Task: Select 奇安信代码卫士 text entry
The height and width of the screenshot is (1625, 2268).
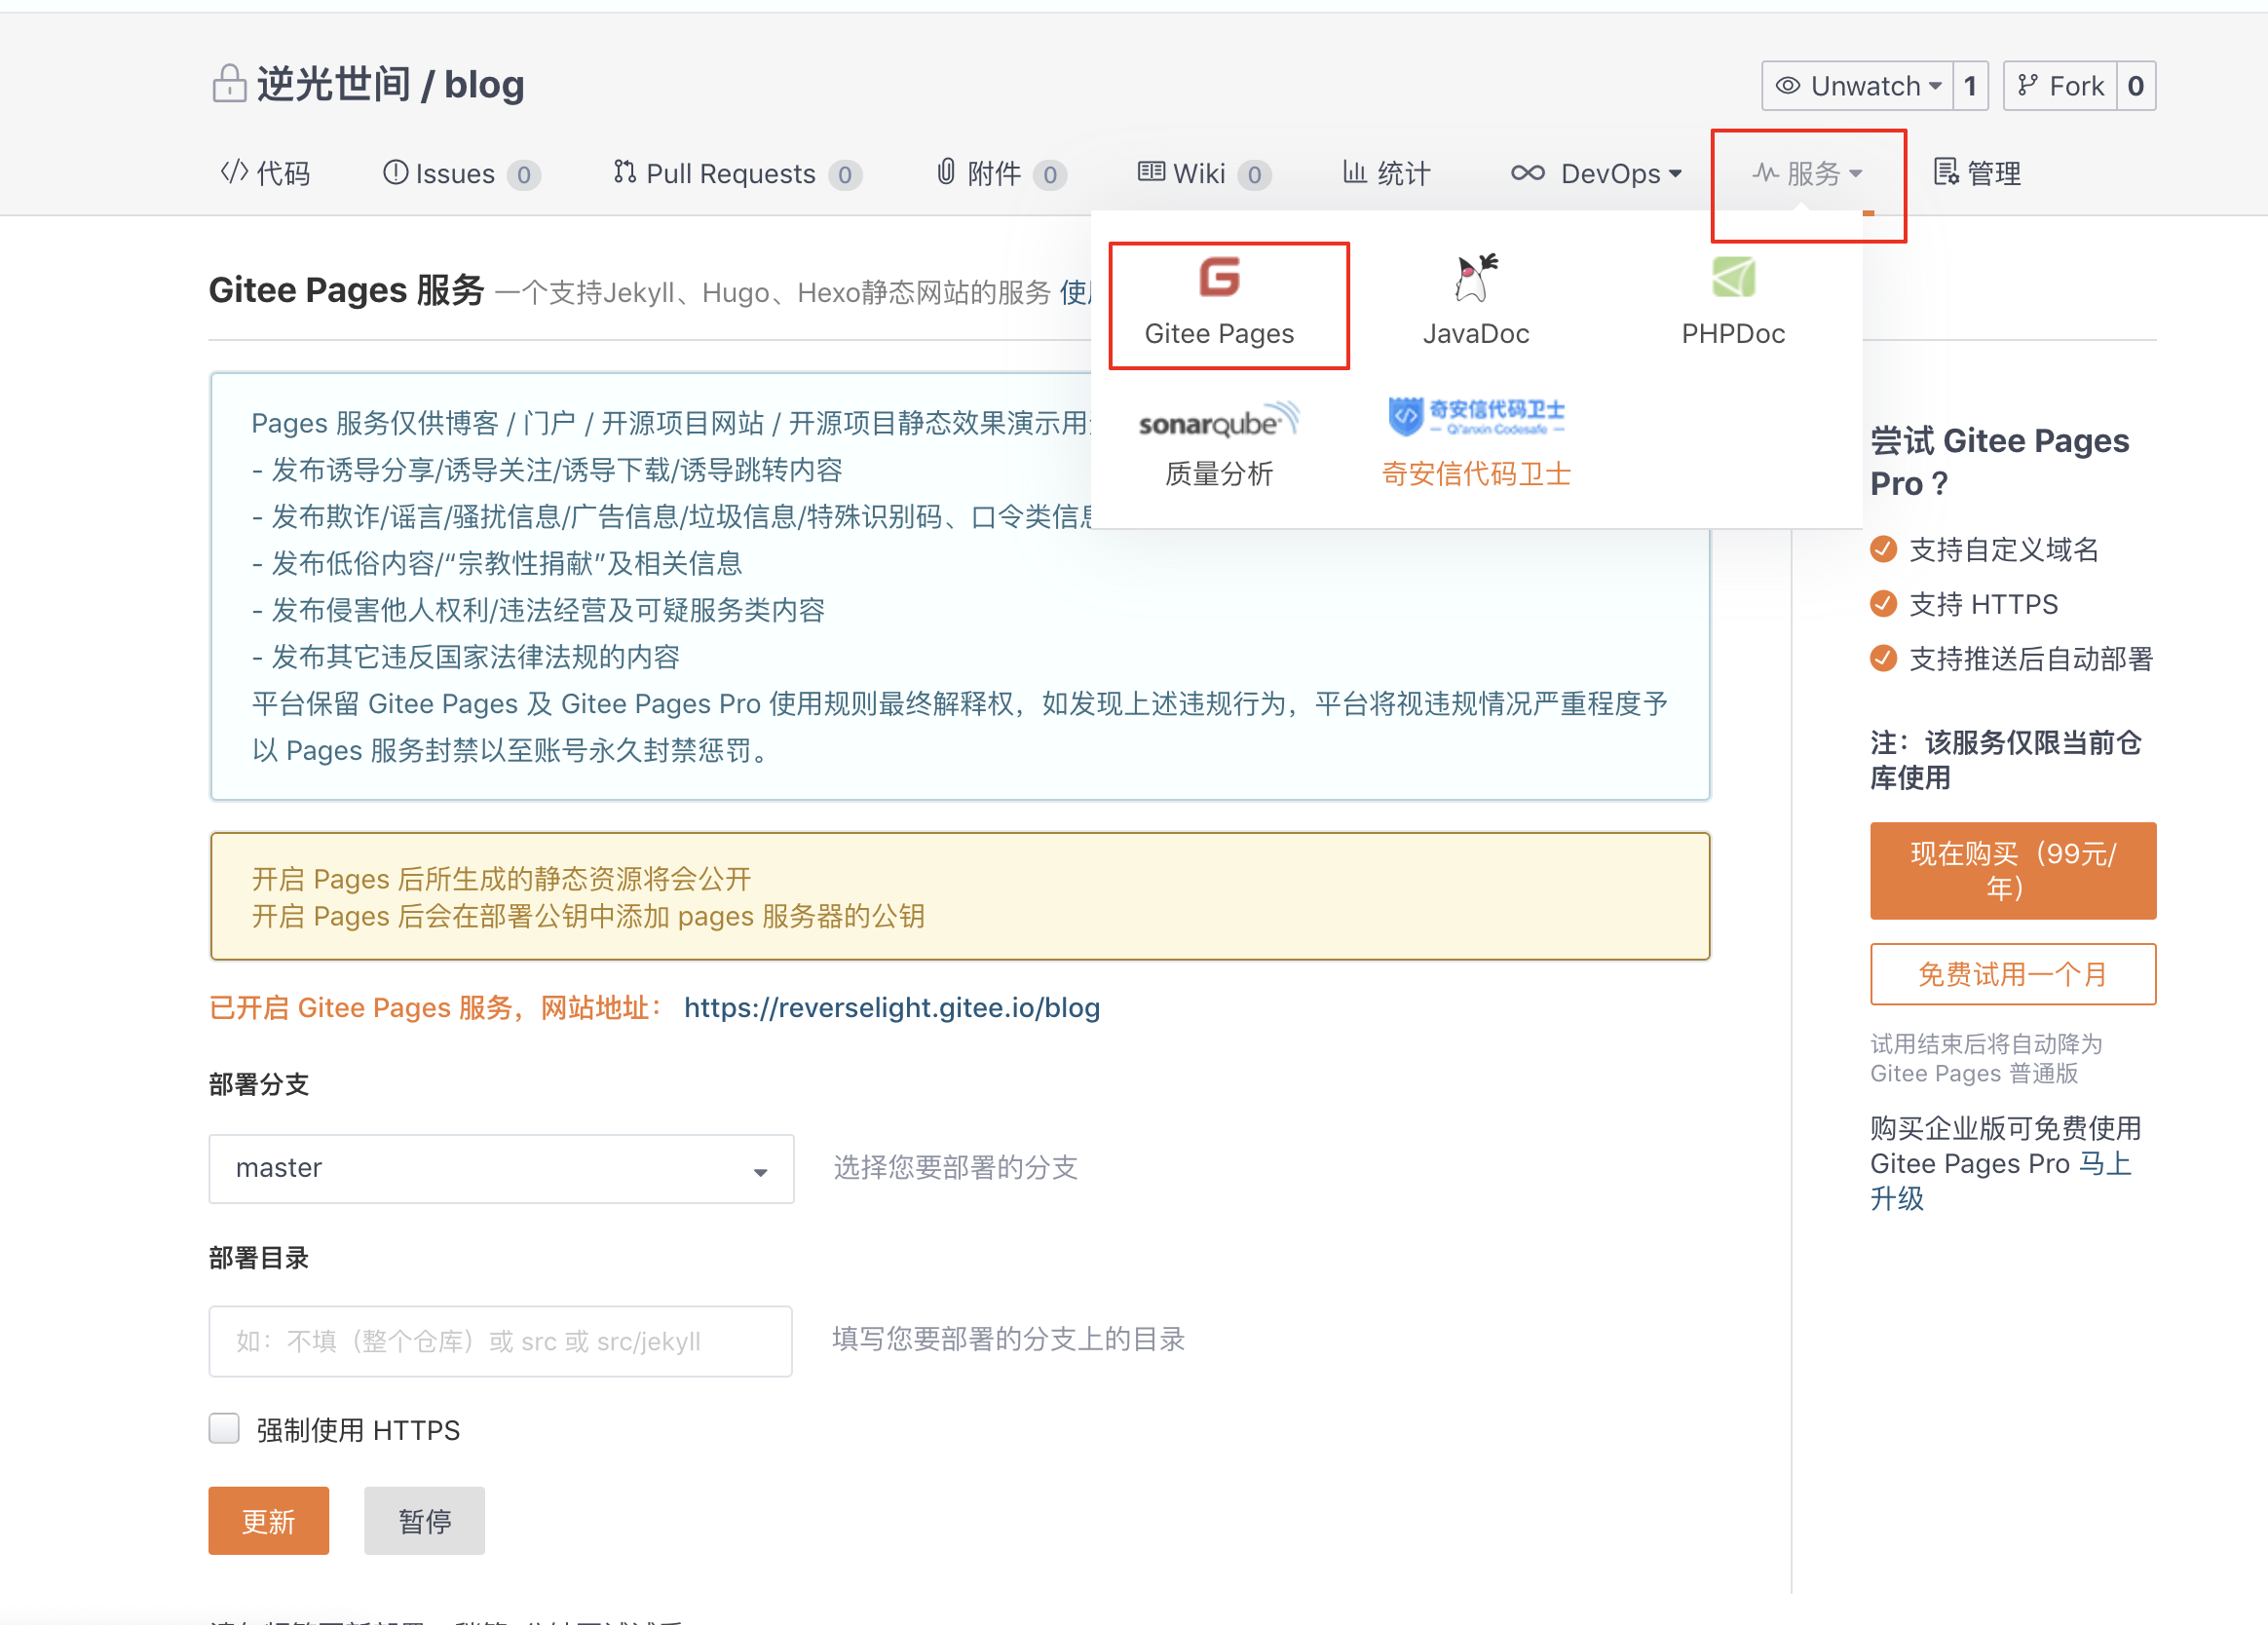Action: tap(1476, 474)
